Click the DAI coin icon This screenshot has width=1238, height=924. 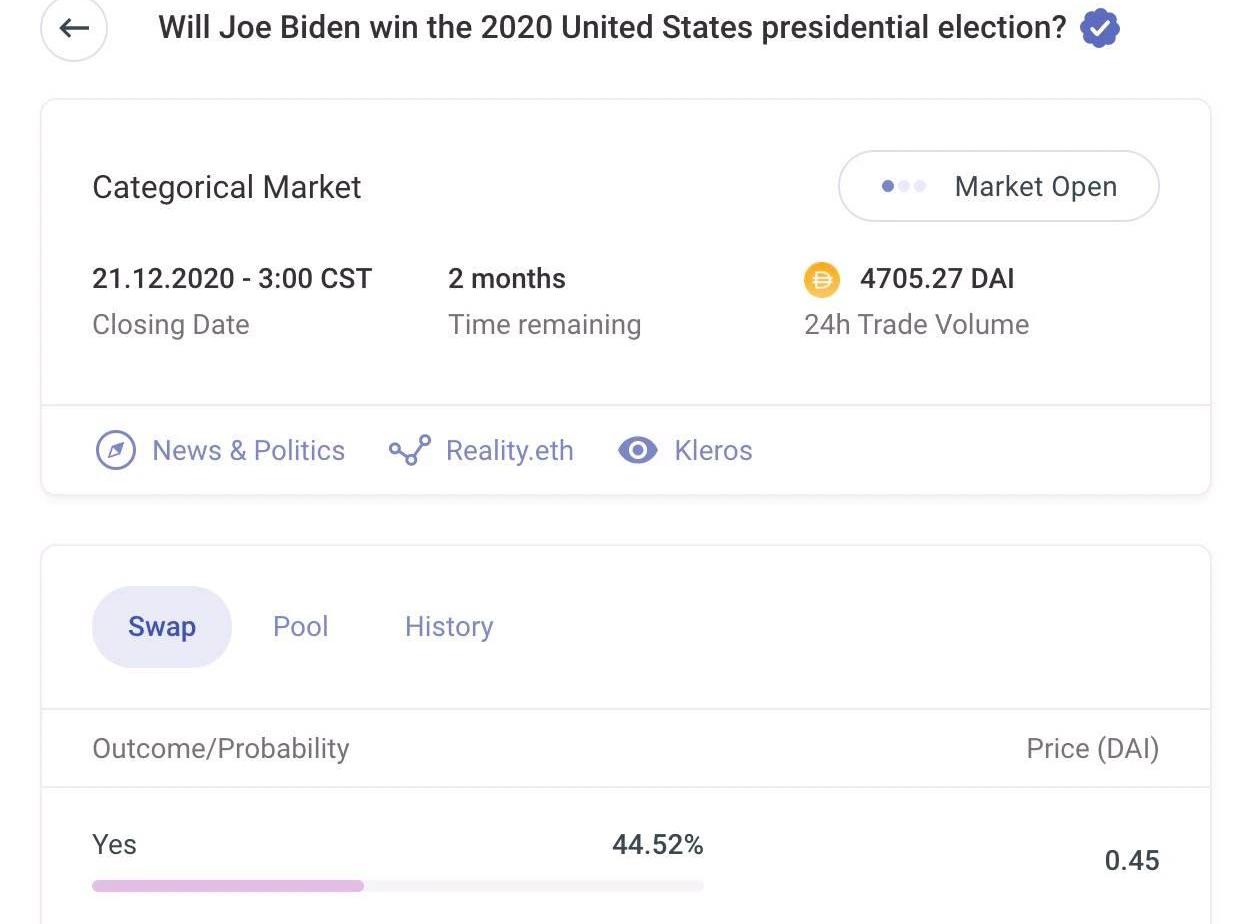[822, 279]
